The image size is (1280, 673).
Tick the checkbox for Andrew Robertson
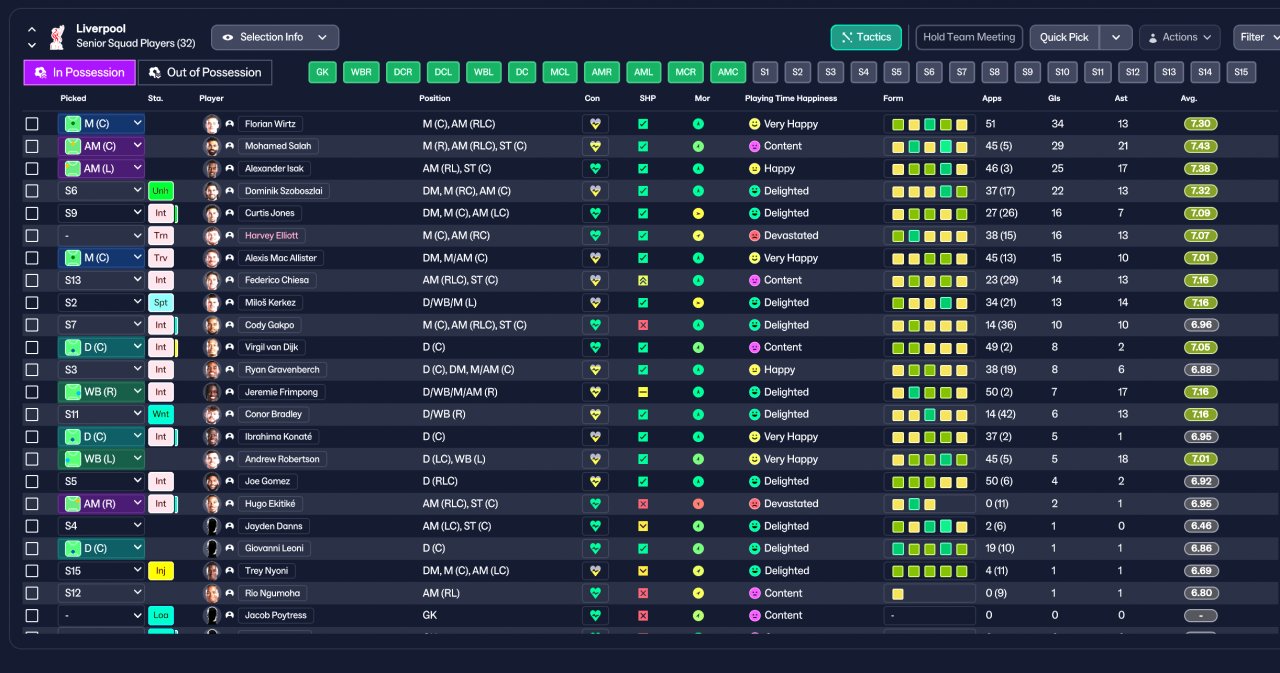coord(32,459)
